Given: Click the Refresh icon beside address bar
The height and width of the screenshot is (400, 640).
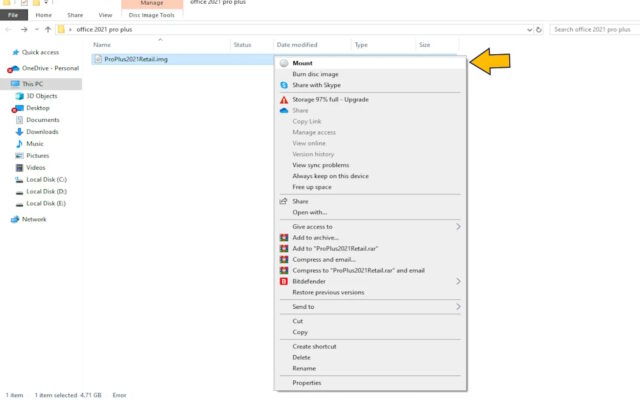Looking at the screenshot, I should click(x=539, y=29).
